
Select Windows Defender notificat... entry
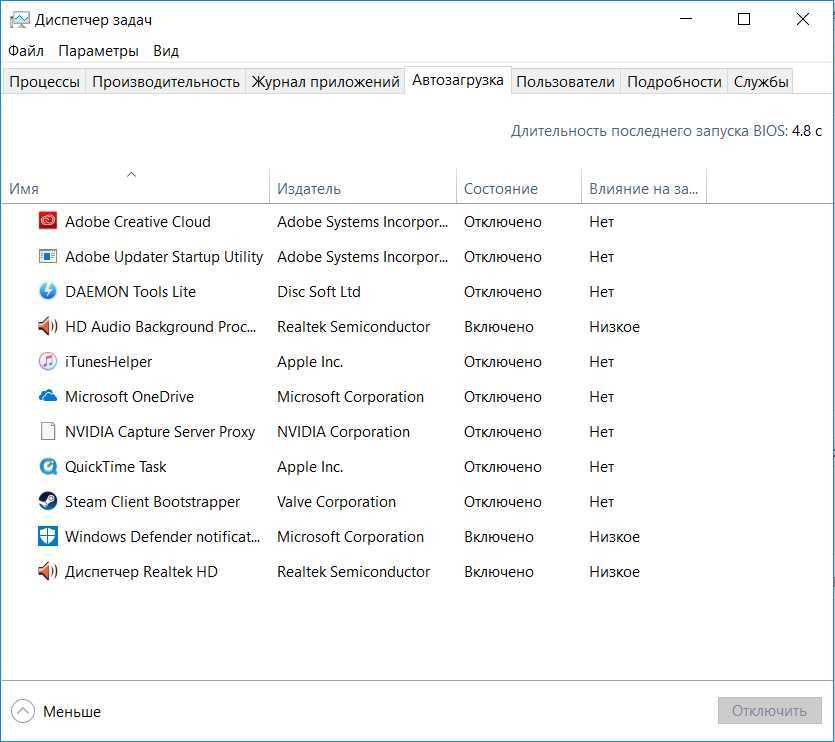tap(162, 536)
